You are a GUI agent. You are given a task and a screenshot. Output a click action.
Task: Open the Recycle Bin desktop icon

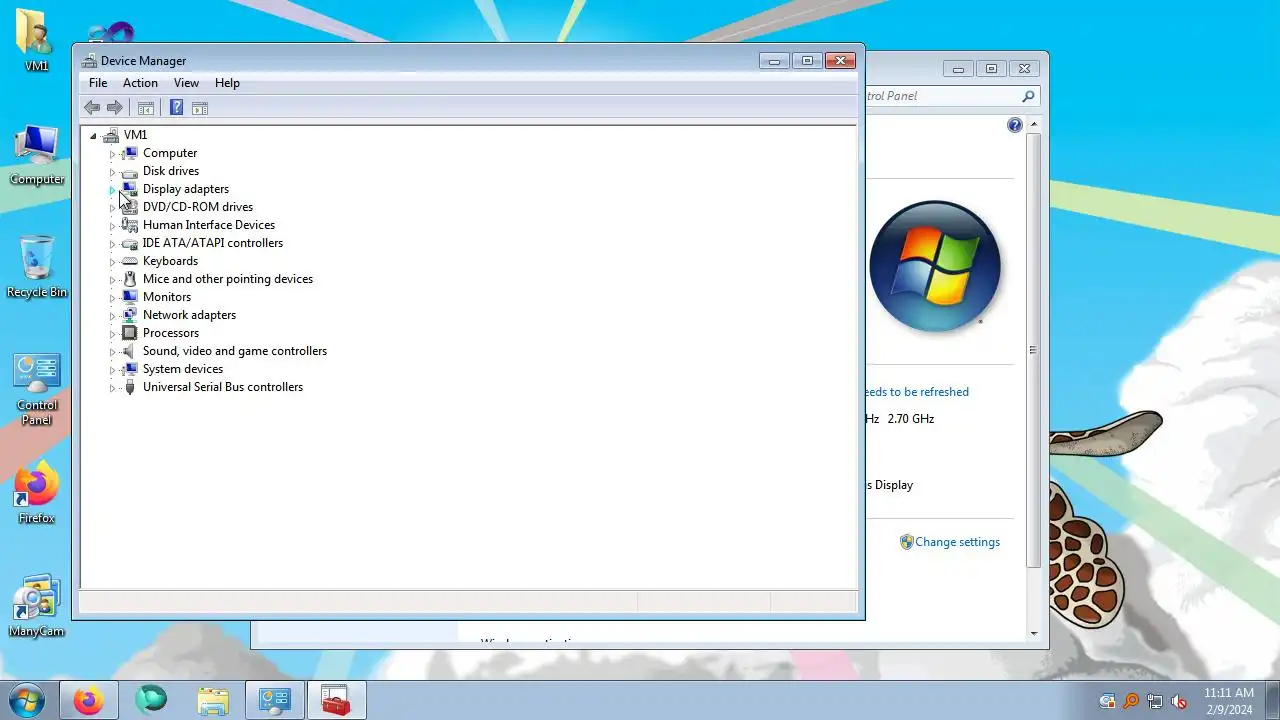coord(37,266)
